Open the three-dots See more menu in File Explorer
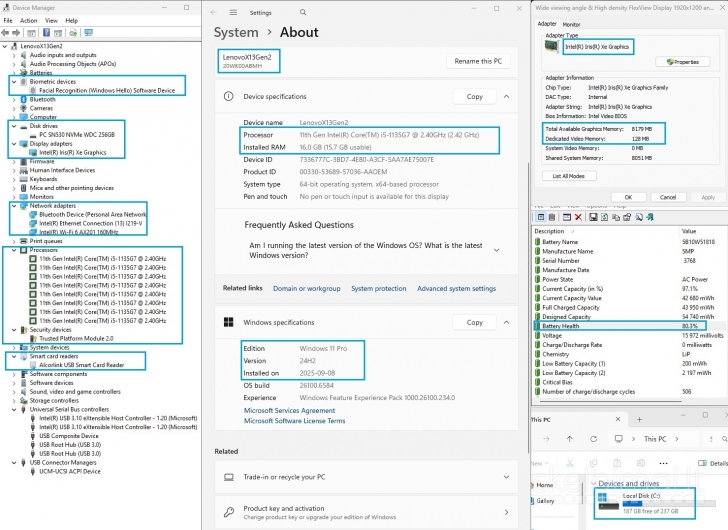 coord(663,463)
